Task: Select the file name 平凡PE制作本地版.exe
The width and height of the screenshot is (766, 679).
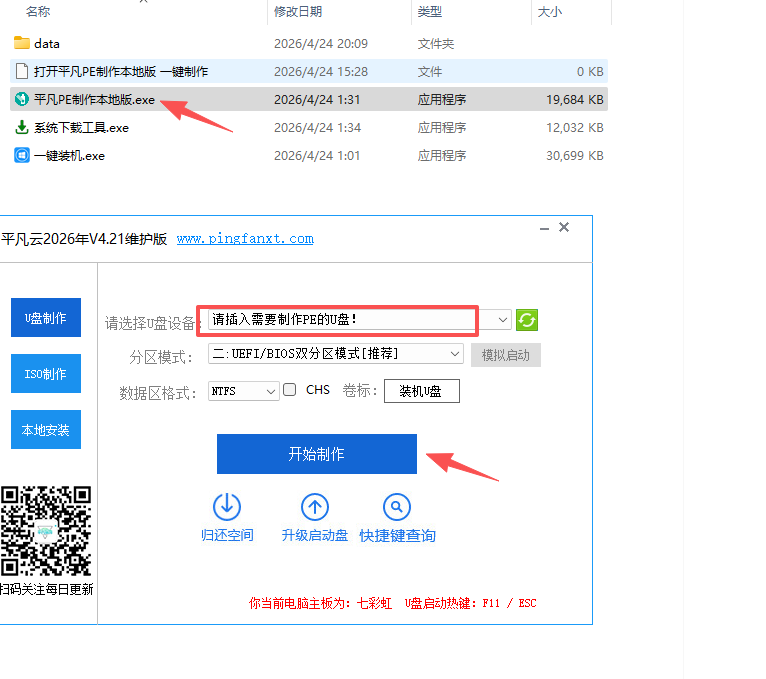Action: (94, 100)
